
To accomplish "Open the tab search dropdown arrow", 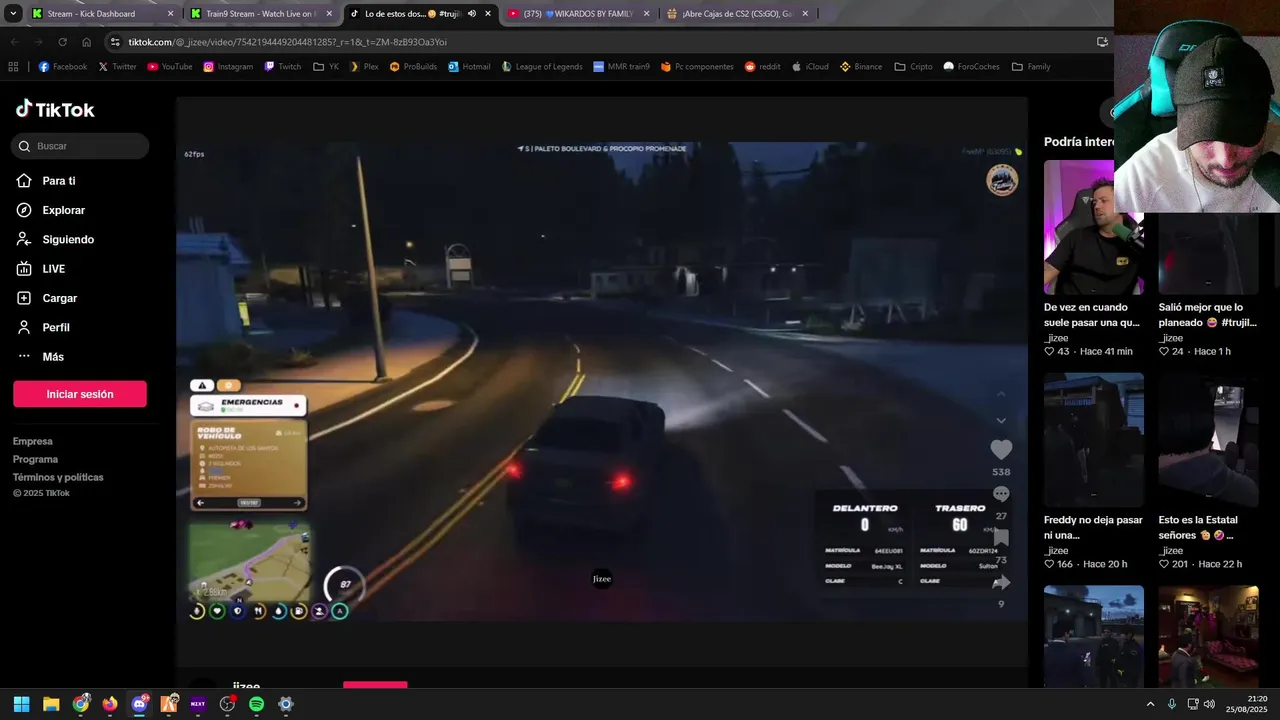I will click(13, 14).
